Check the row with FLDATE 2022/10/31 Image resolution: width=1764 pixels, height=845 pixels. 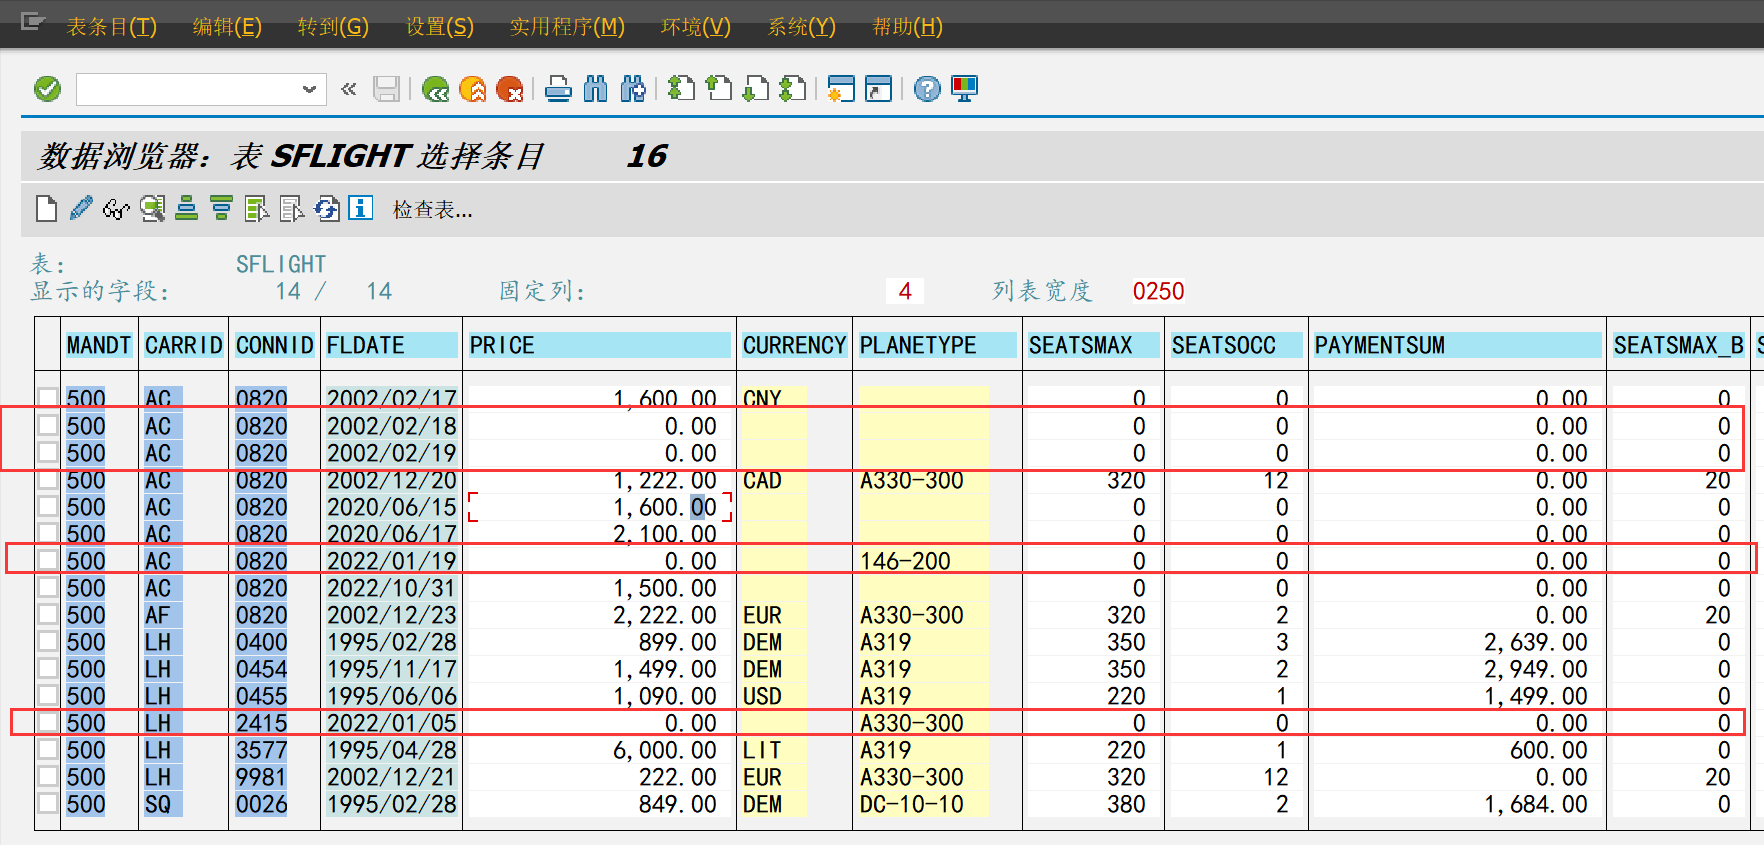pos(48,587)
